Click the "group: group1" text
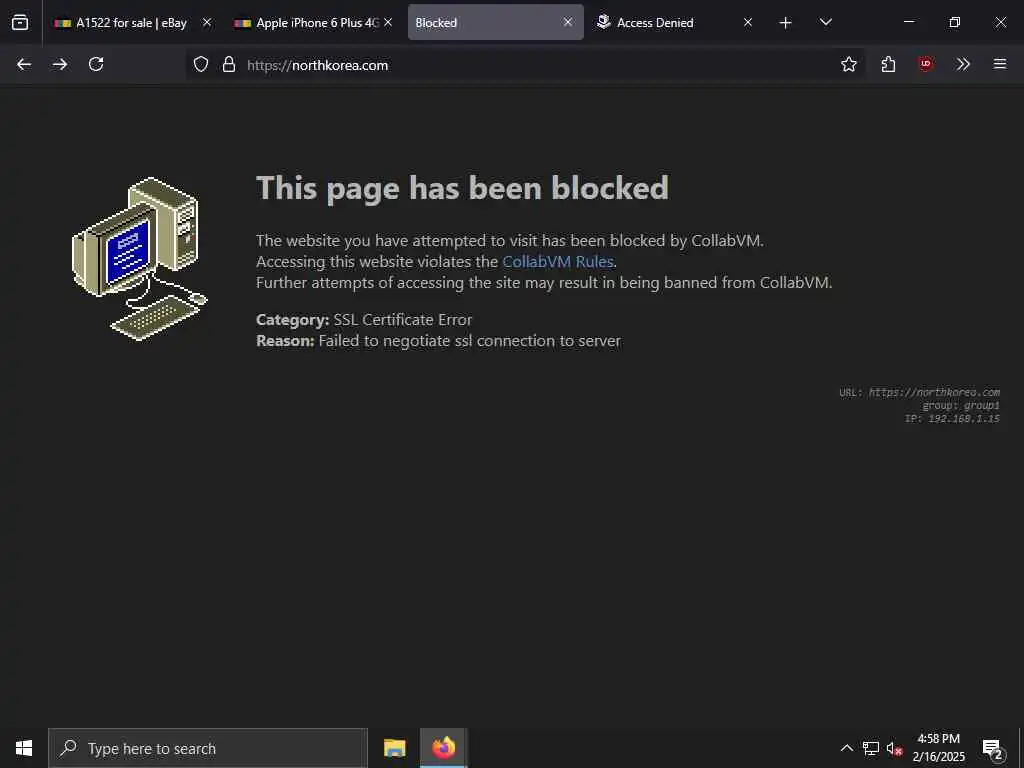Viewport: 1024px width, 768px height. (961, 406)
